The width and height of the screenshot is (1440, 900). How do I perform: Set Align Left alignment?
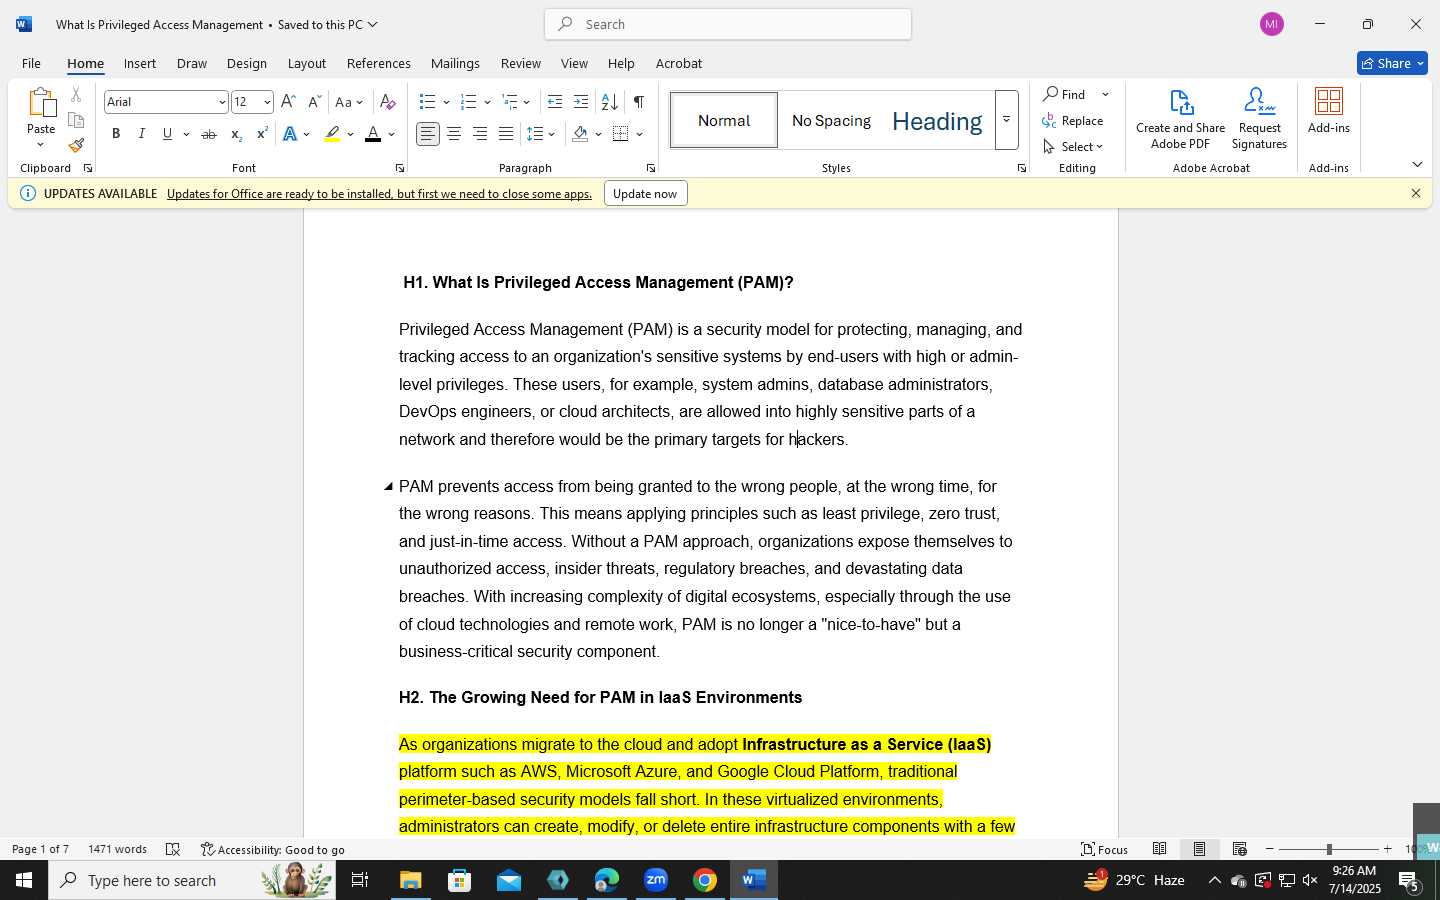pos(428,134)
